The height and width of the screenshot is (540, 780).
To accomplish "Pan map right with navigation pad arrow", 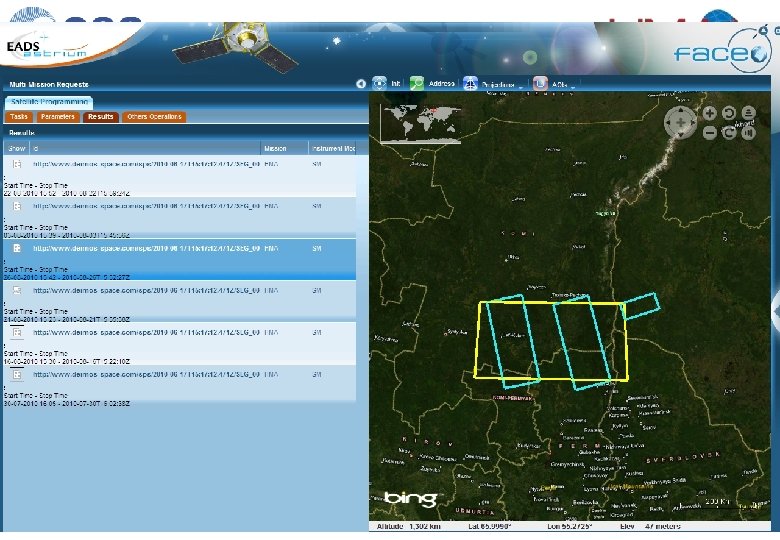I will point(692,122).
